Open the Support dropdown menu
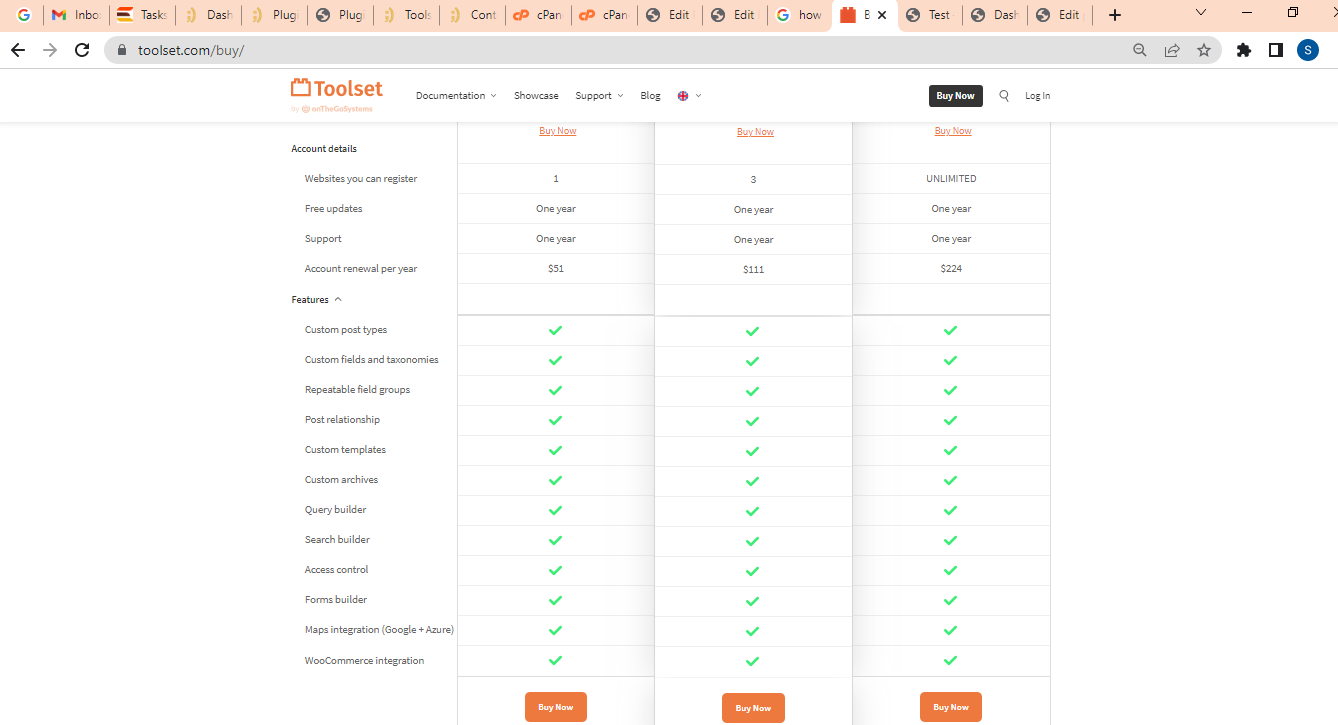The height and width of the screenshot is (725, 1338). [599, 96]
